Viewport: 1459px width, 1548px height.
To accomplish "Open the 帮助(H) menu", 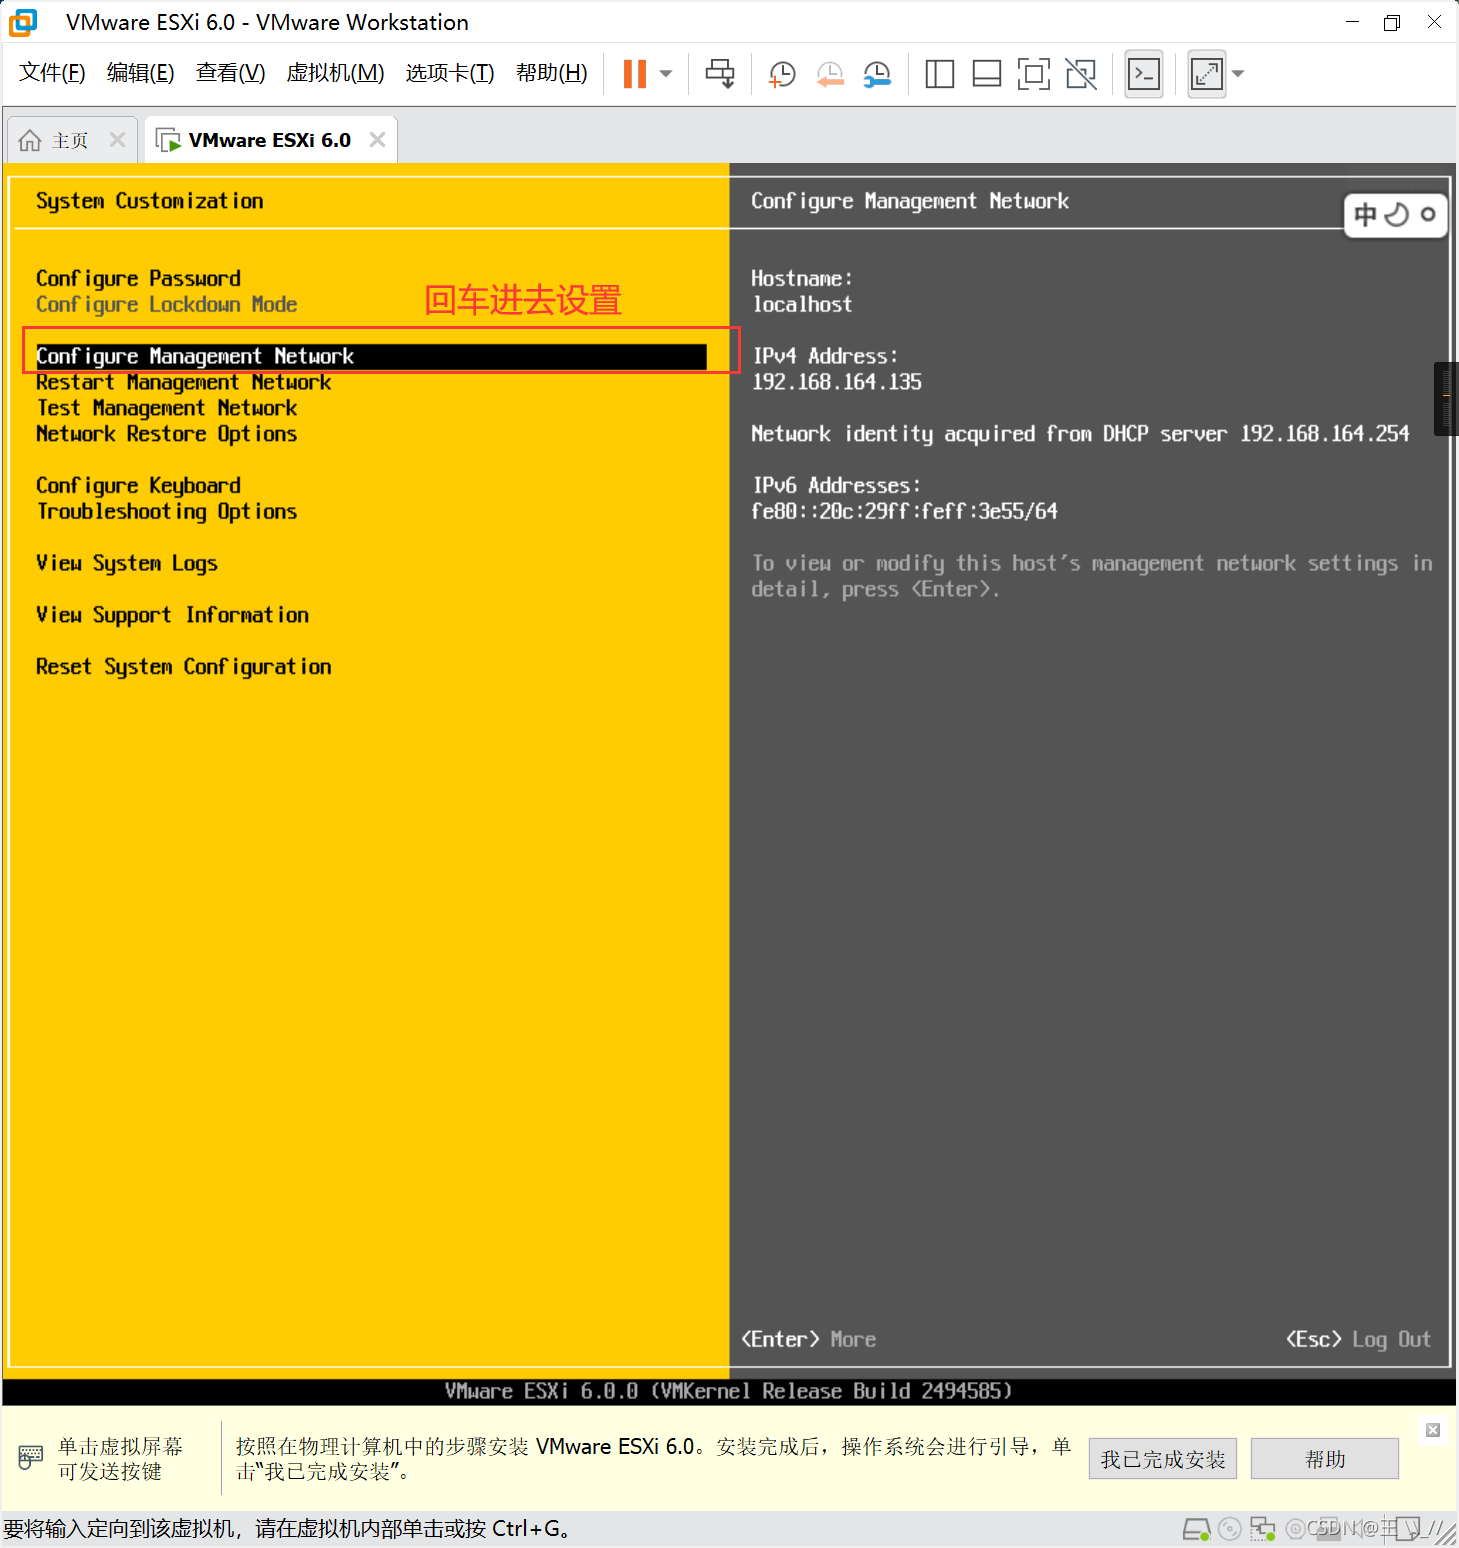I will click(551, 72).
